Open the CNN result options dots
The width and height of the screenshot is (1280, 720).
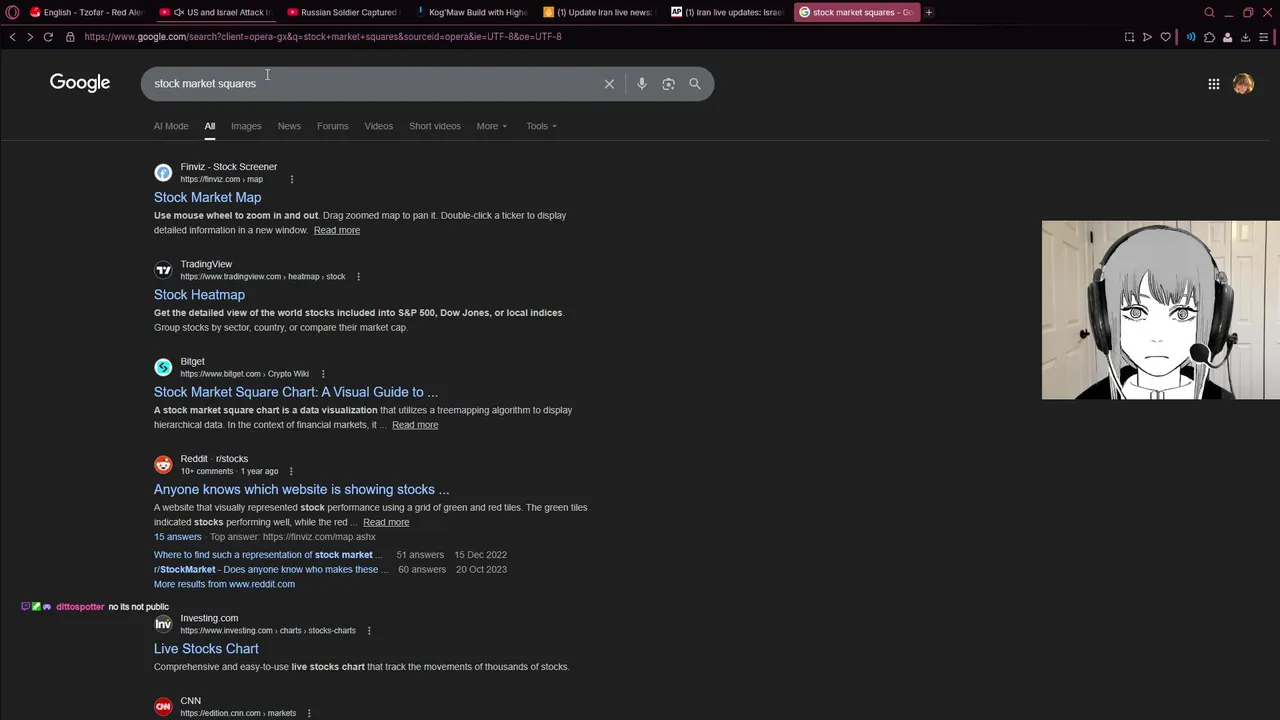click(x=309, y=713)
